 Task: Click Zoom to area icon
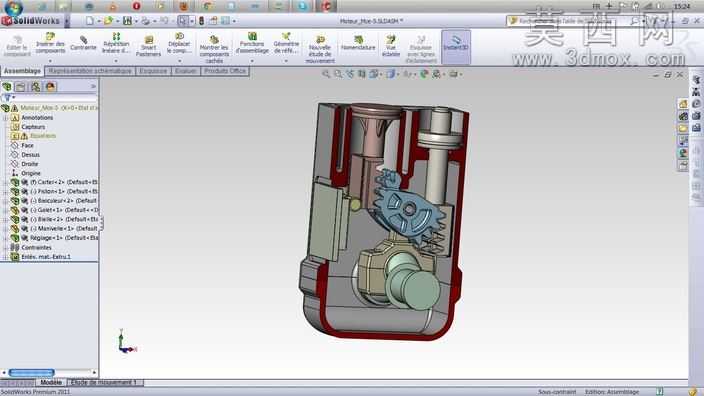tap(338, 74)
